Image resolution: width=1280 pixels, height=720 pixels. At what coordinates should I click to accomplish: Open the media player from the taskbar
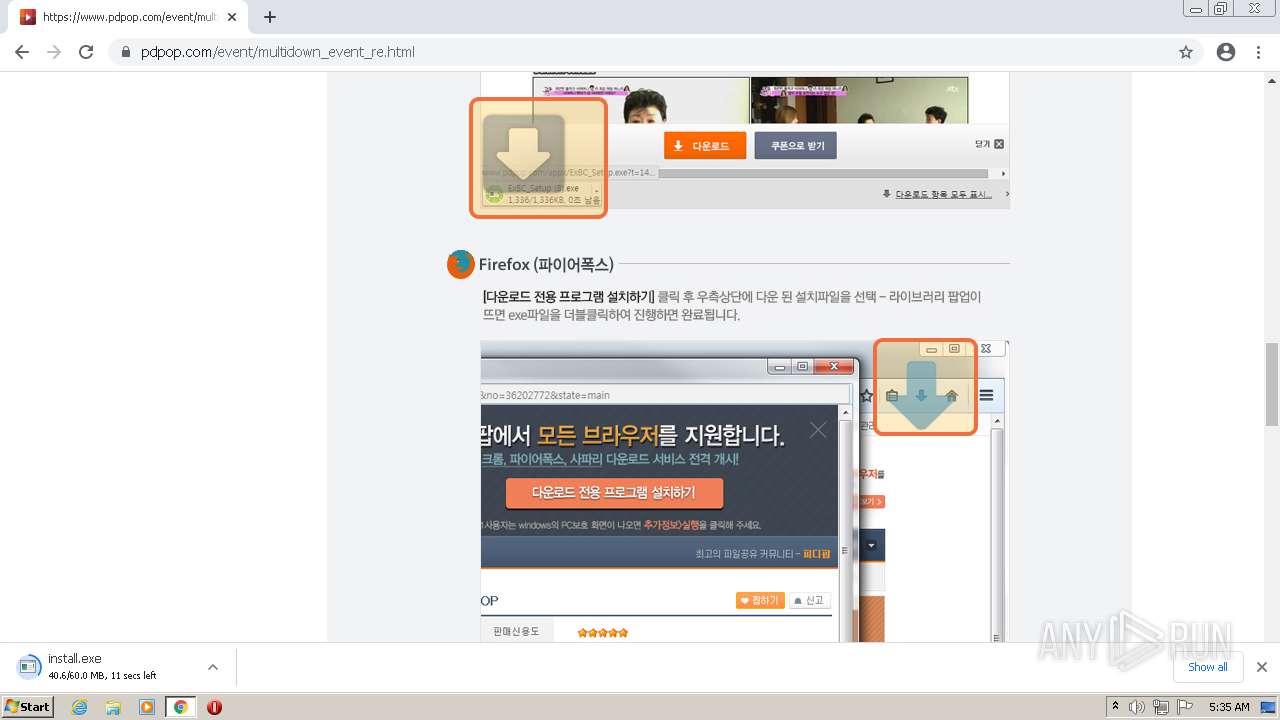point(147,707)
